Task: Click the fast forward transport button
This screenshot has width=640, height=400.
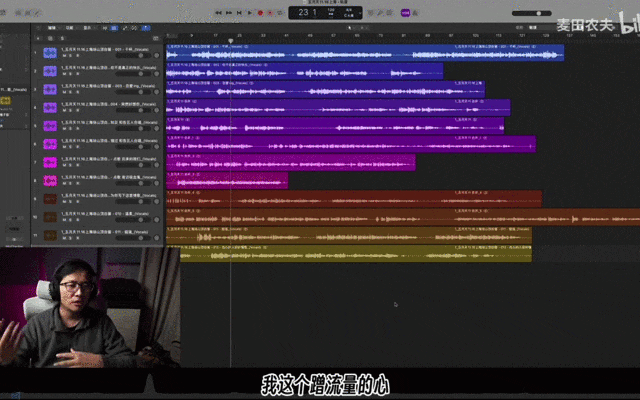Action: (229, 13)
